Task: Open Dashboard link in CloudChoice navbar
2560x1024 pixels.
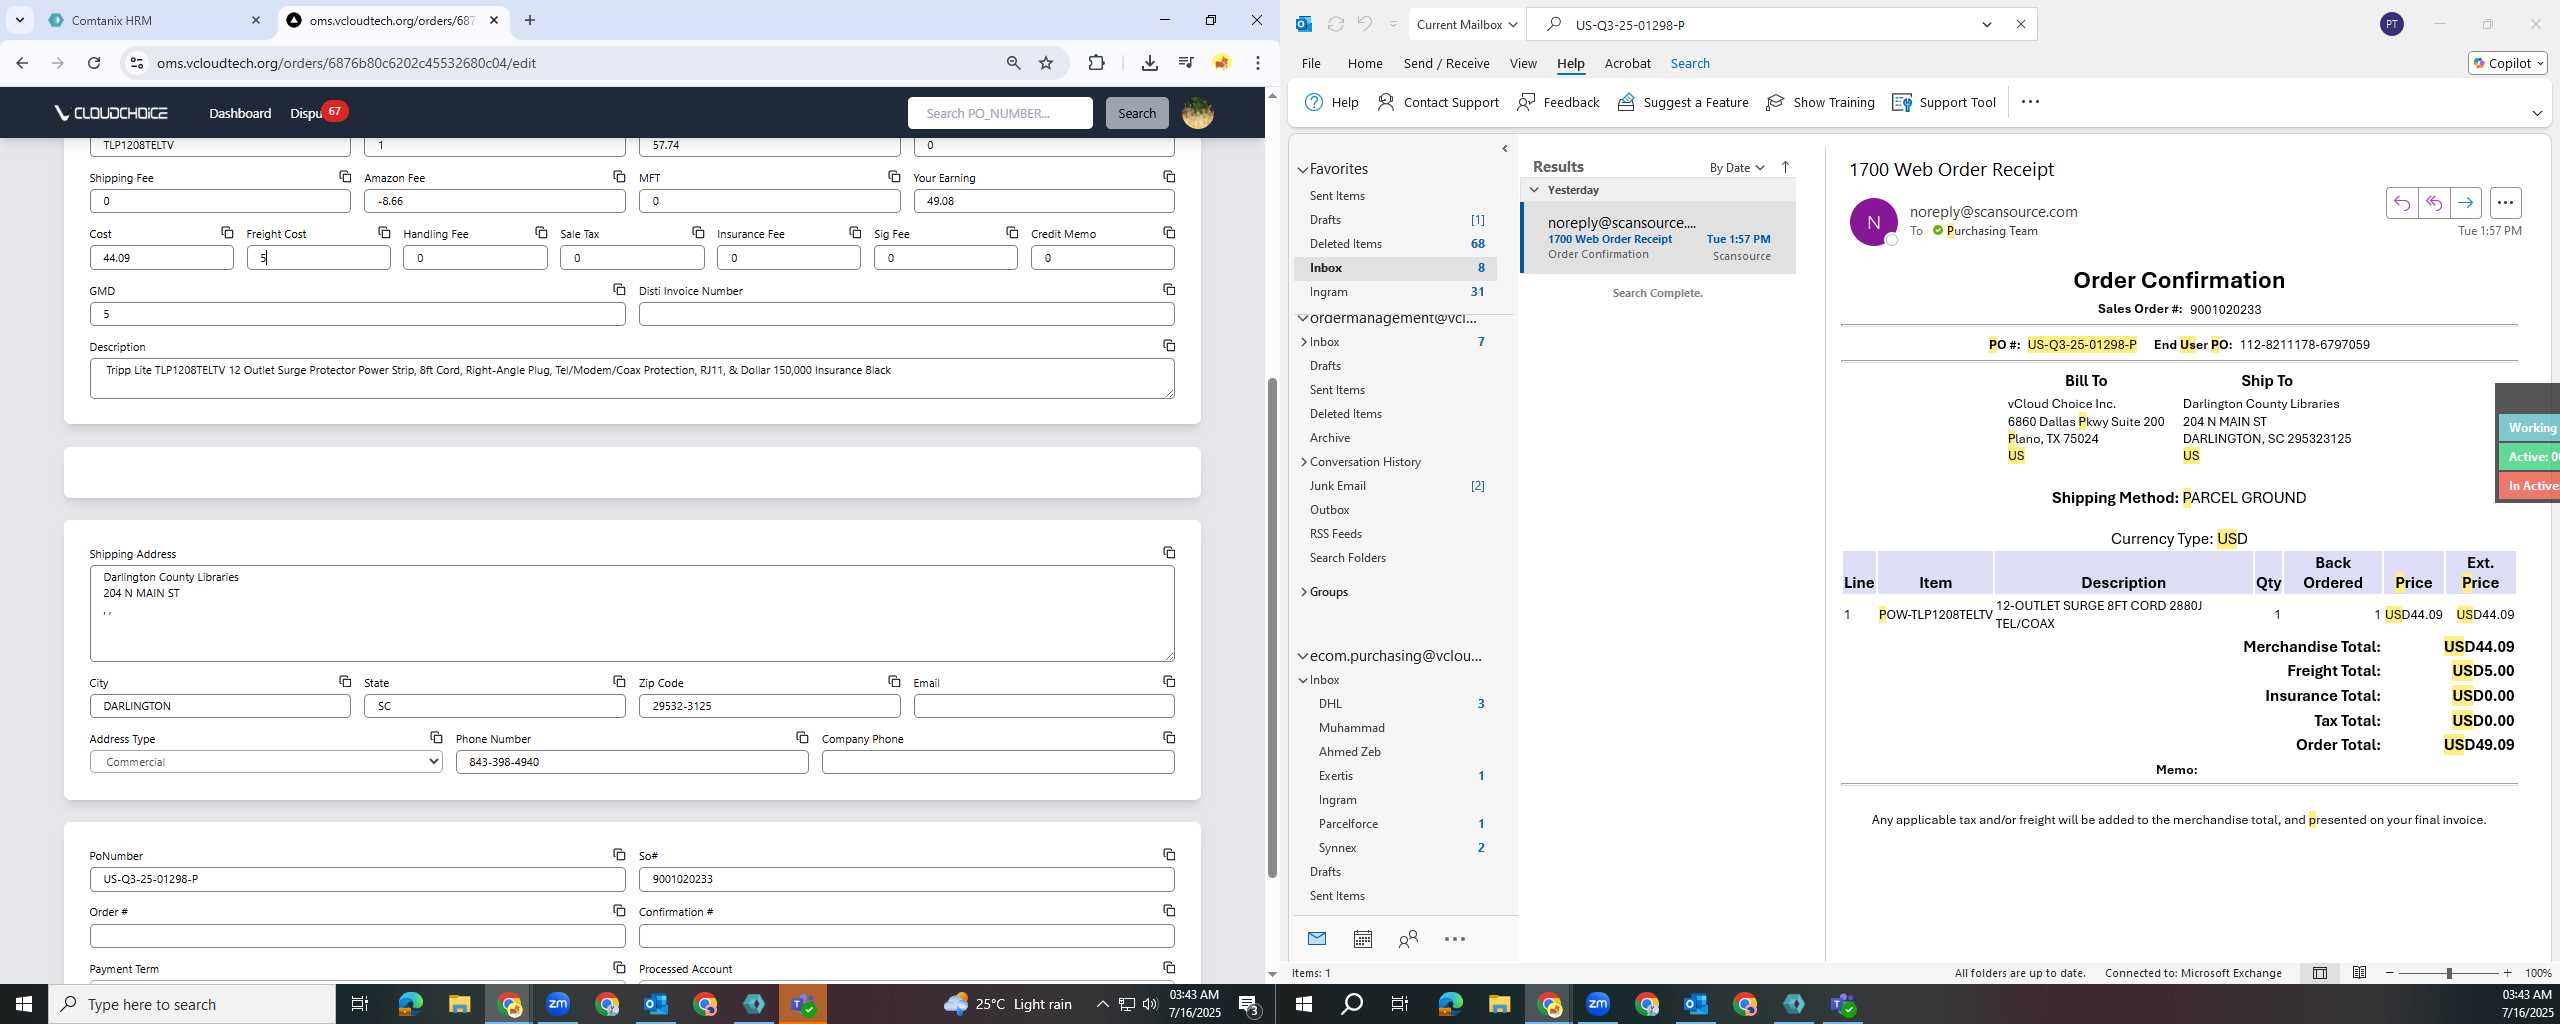Action: point(240,113)
